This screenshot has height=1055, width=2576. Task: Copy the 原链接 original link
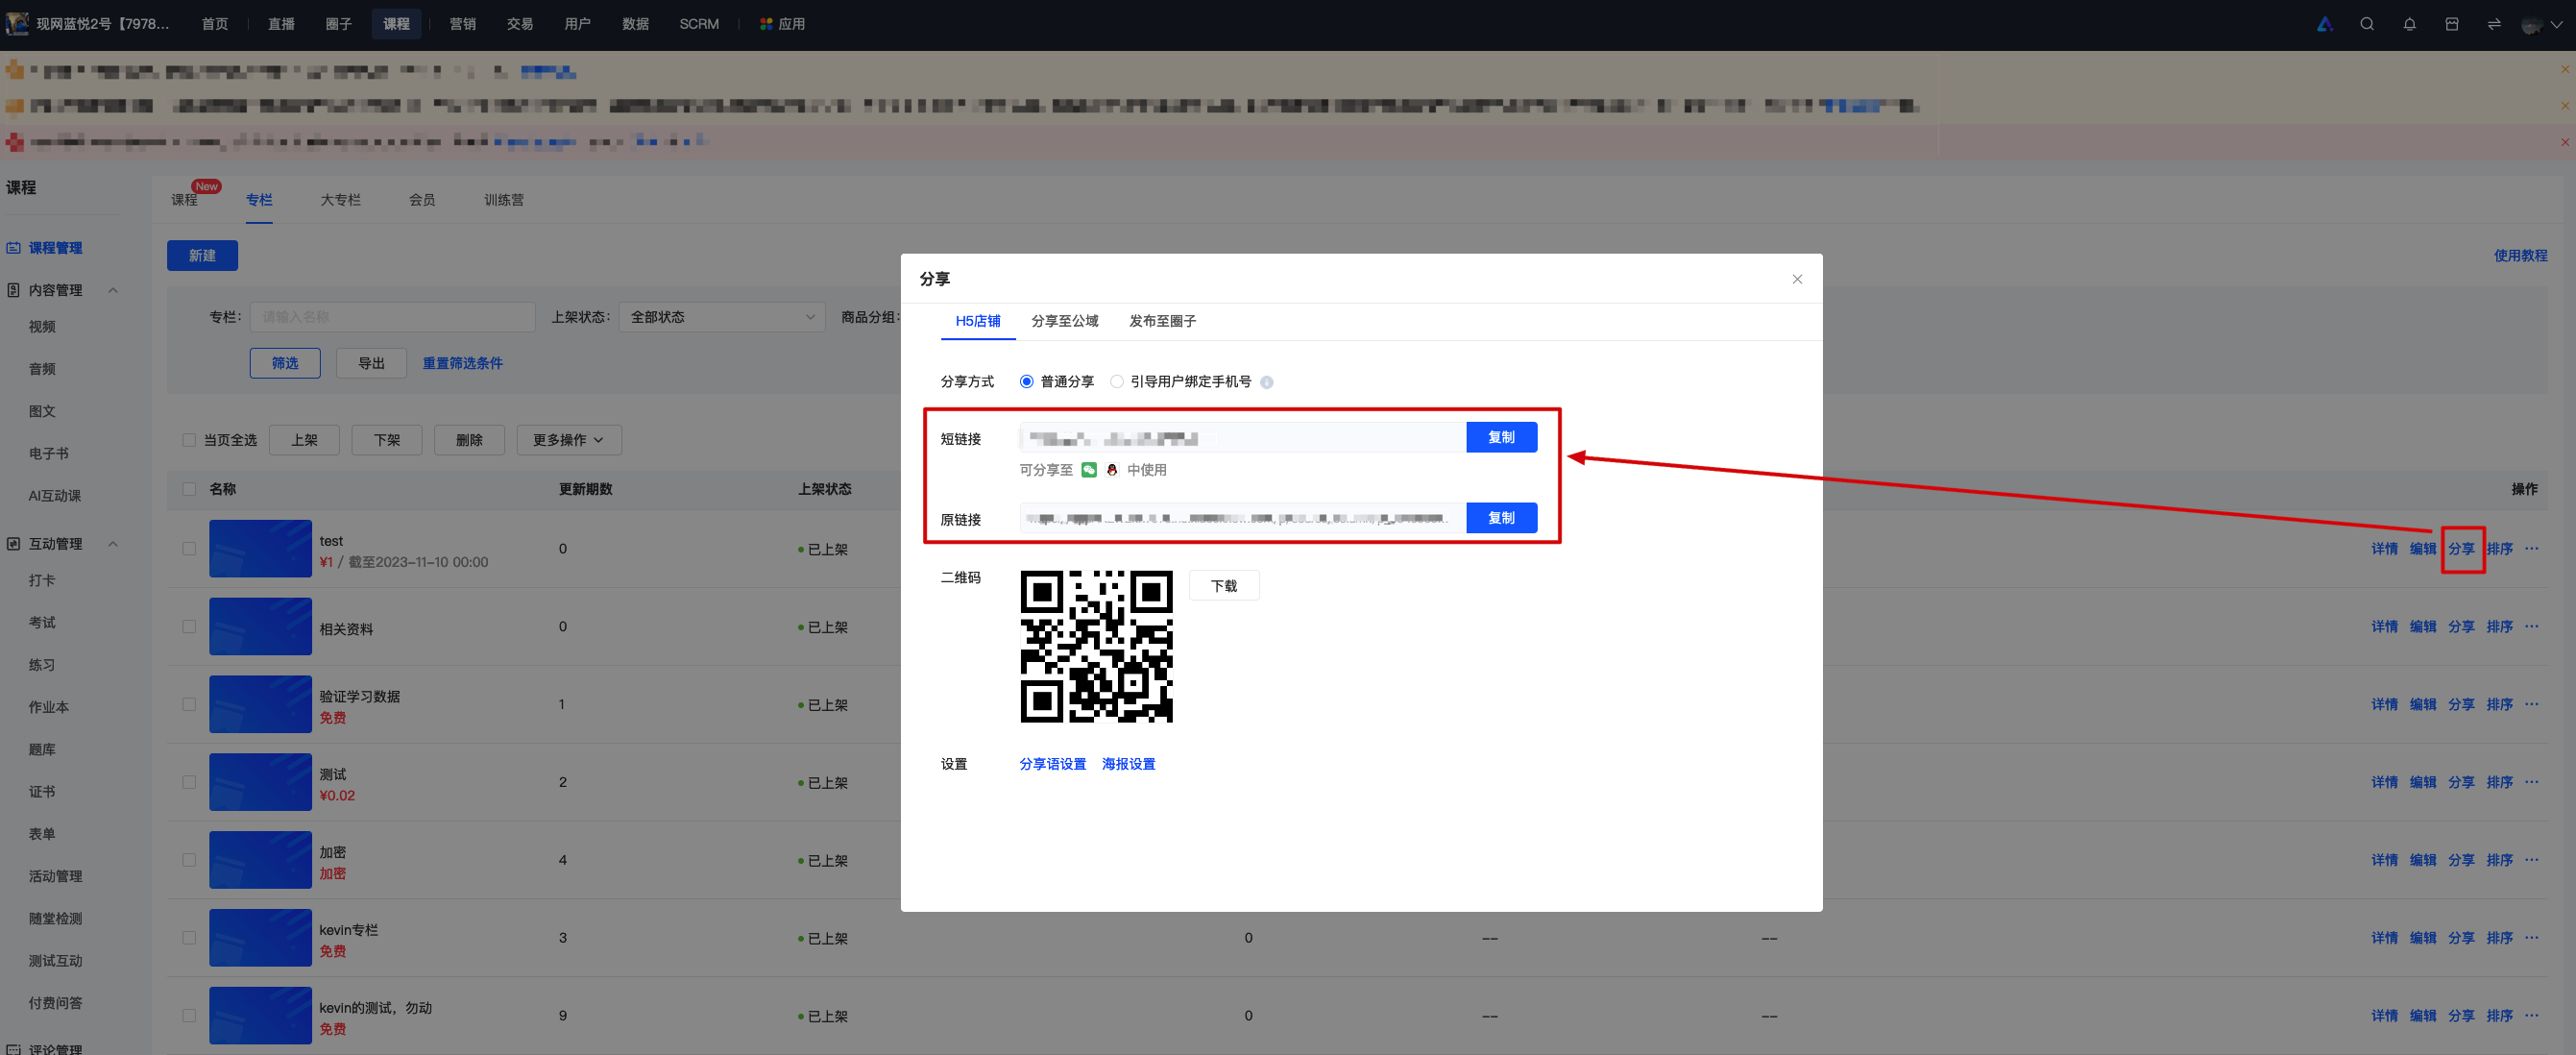pos(1501,518)
